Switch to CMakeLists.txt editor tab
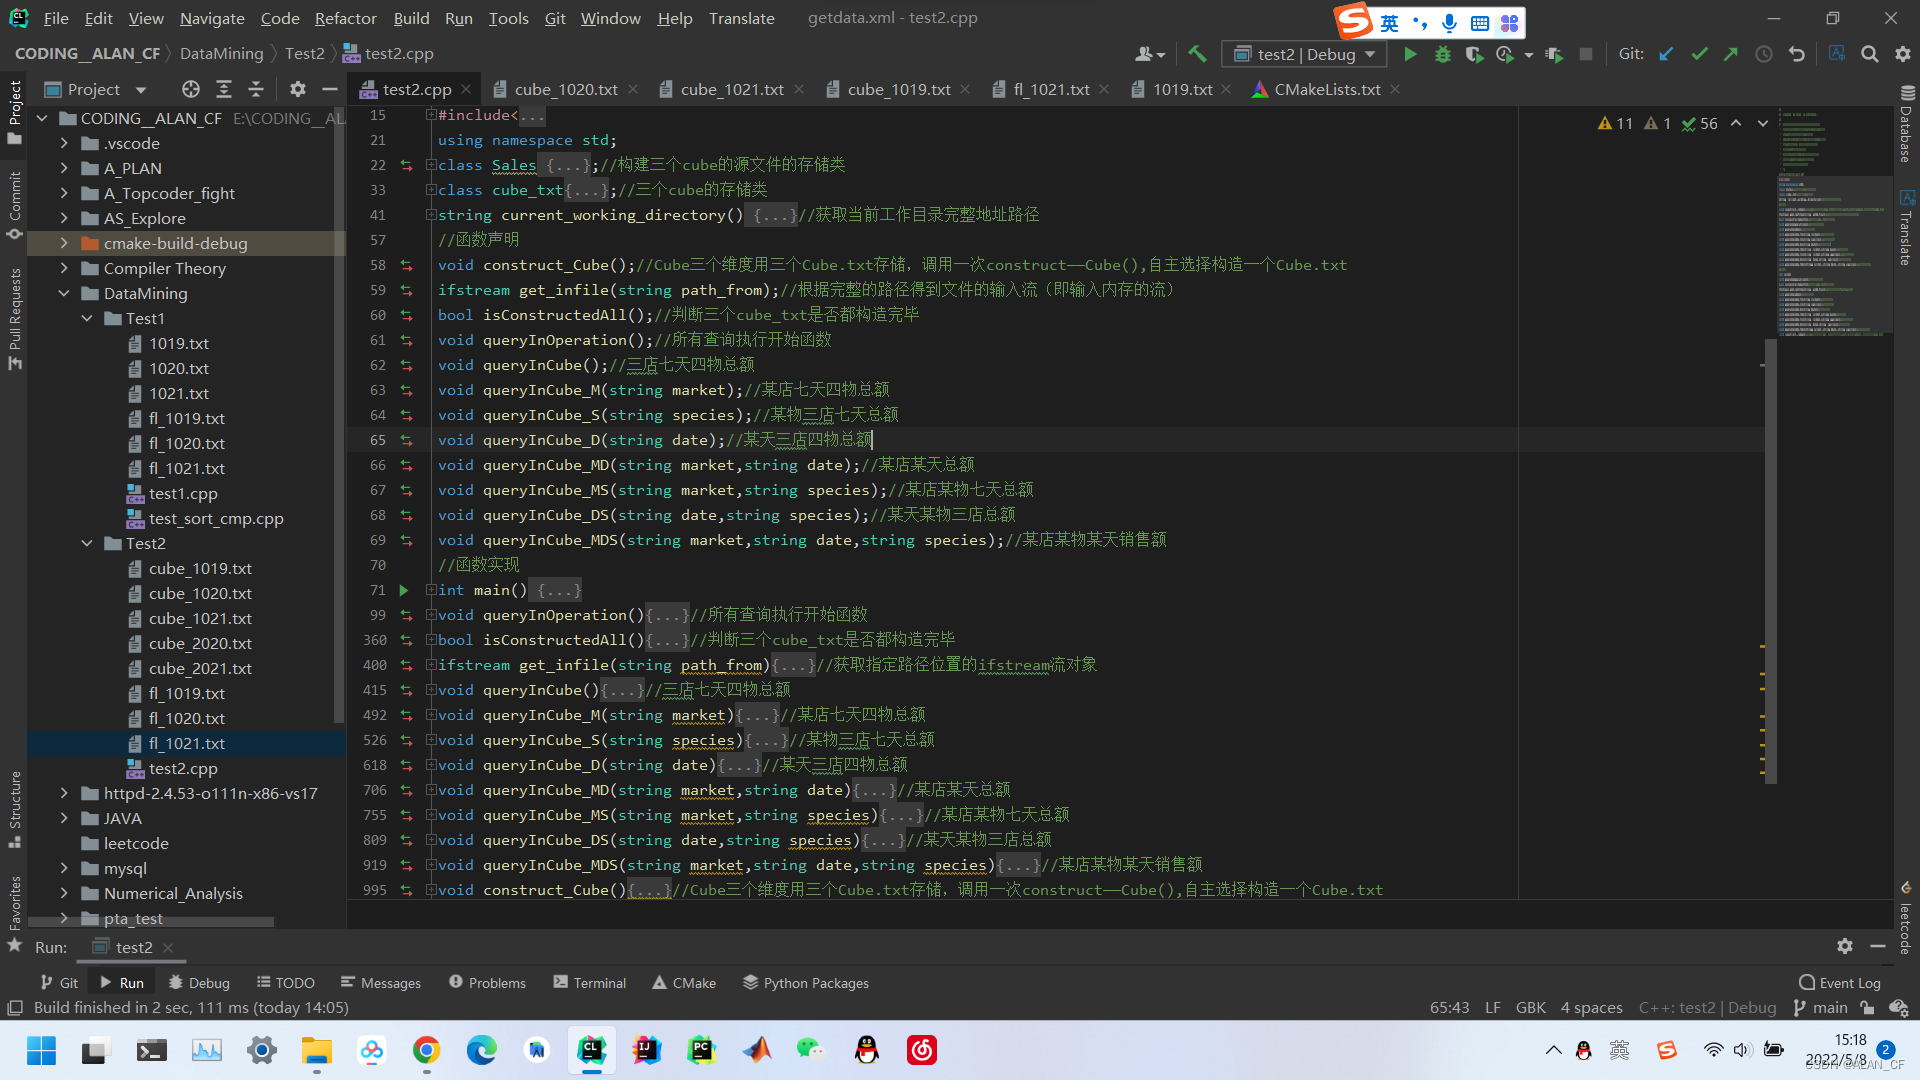 point(1327,89)
